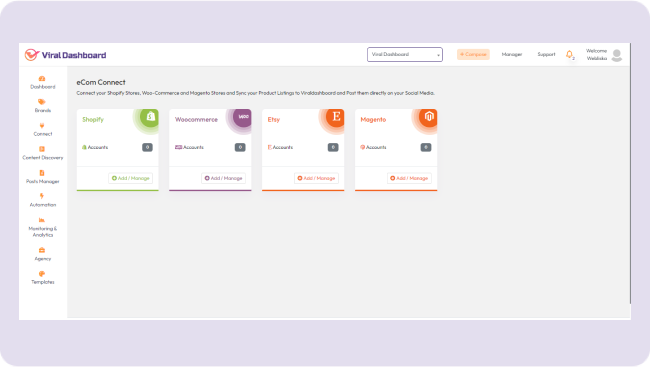Expand the Viral Dashboard workspace dropdown
The image size is (650, 367).
[x=405, y=54]
